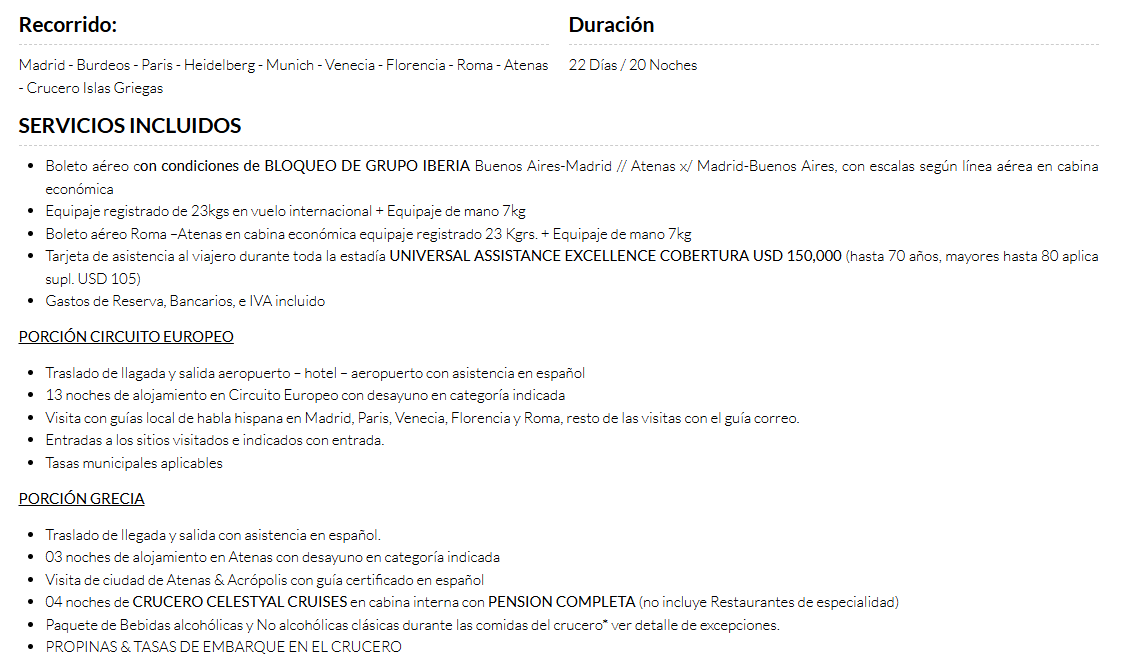1126x659 pixels.
Task: Click 'PROPINAS & TASAS DE EMBARQUE EN EL CRUCERO'
Action: [x=223, y=647]
